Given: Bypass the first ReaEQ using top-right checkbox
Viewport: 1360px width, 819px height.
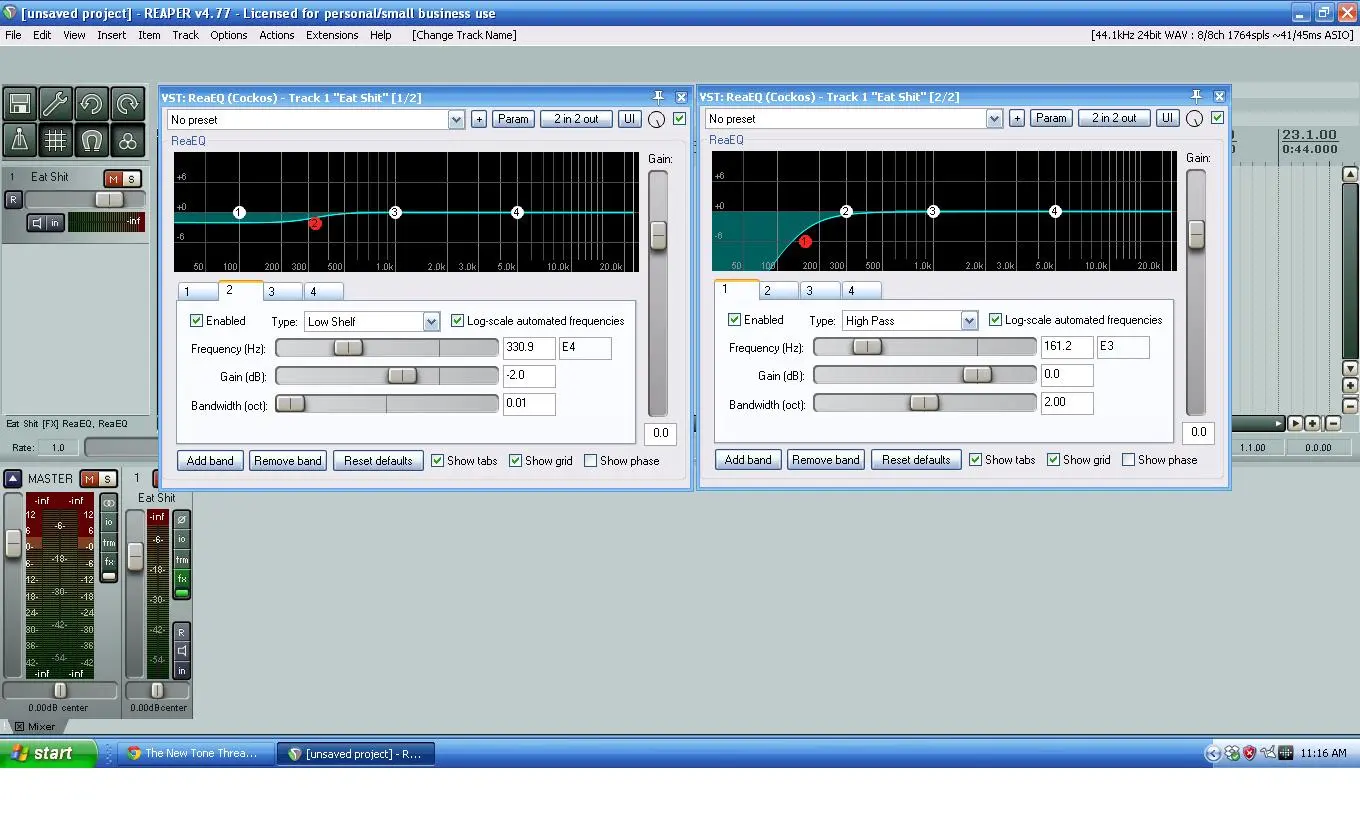Looking at the screenshot, I should tap(680, 119).
